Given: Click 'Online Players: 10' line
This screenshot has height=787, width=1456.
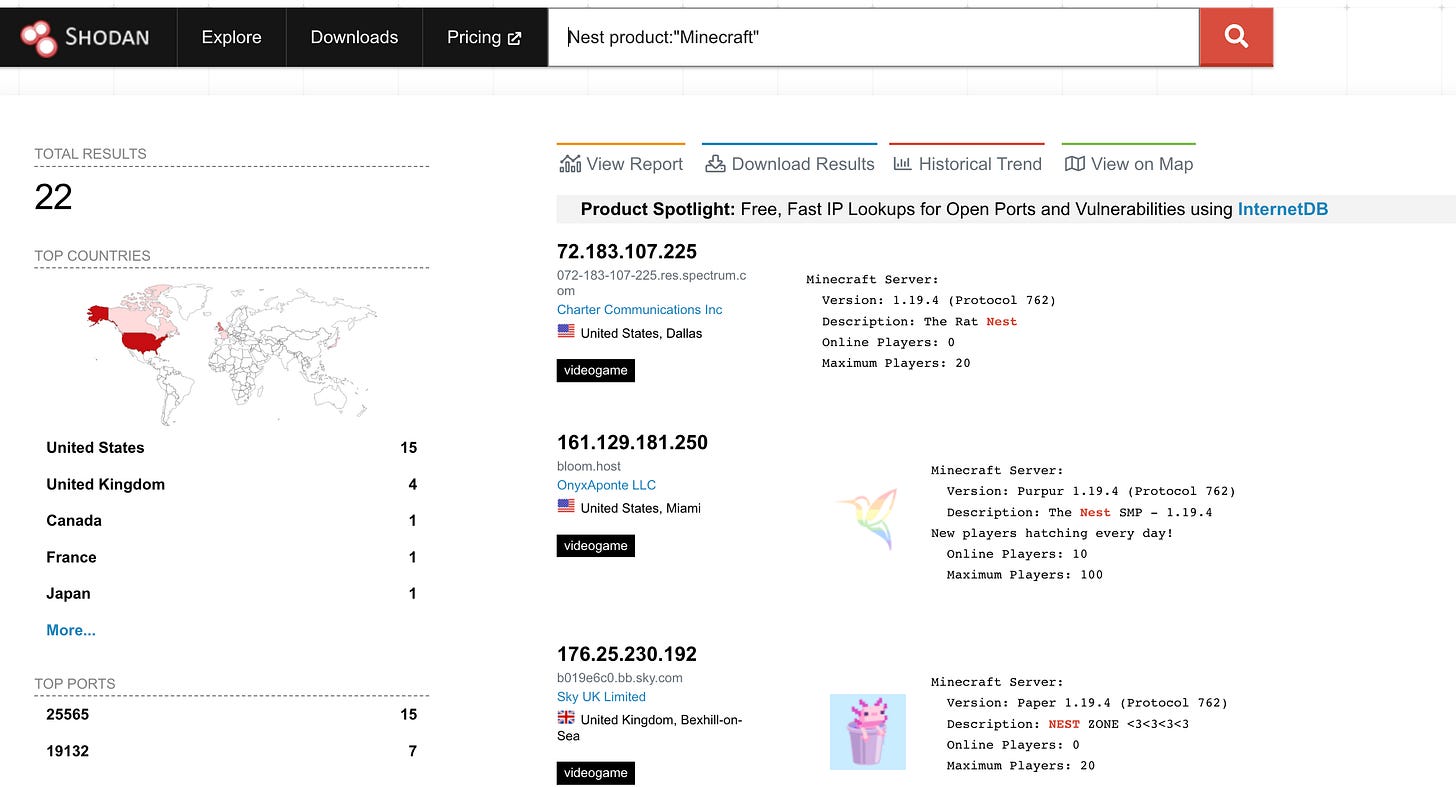Looking at the screenshot, I should click(1016, 554).
